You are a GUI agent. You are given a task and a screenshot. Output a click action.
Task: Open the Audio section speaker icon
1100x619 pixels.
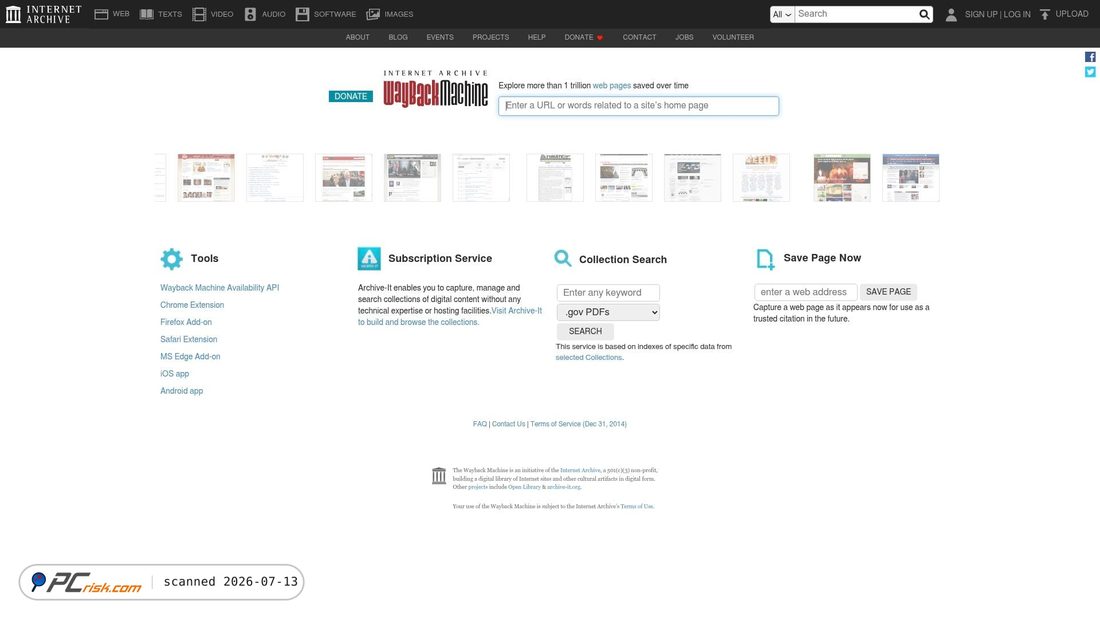(x=250, y=14)
